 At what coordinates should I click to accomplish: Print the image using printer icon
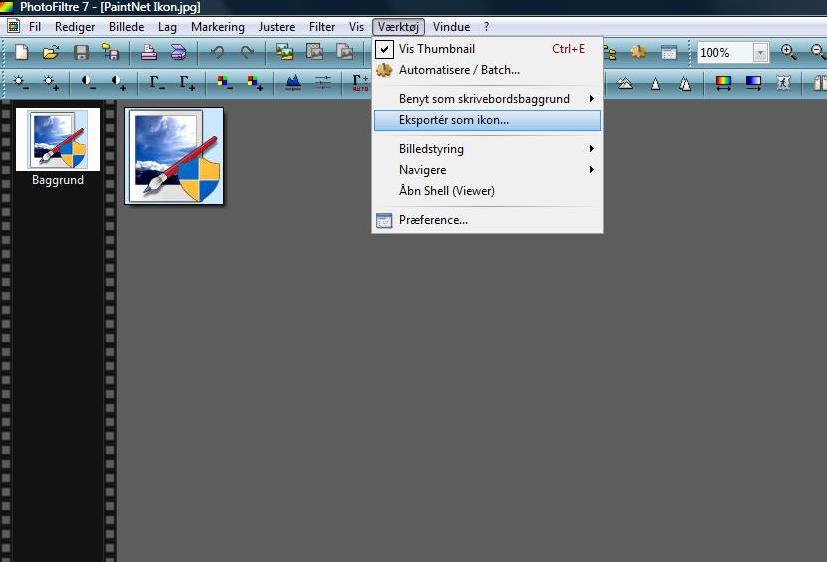149,52
